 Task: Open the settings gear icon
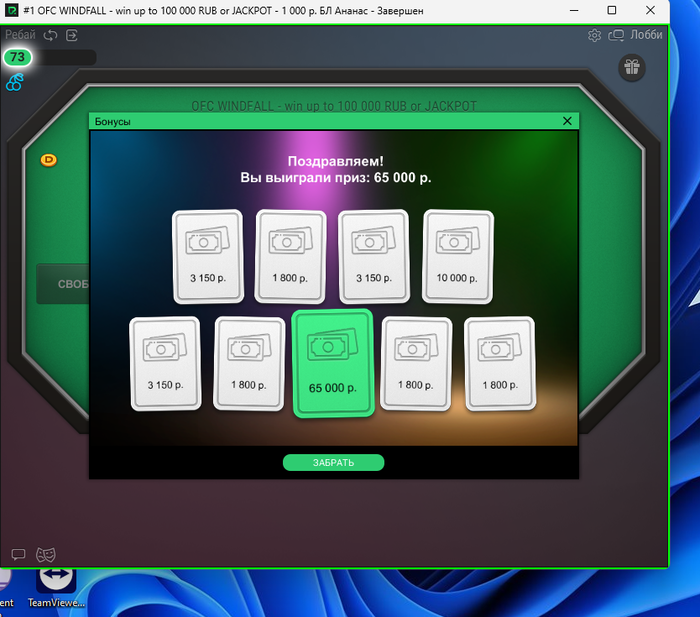[594, 35]
